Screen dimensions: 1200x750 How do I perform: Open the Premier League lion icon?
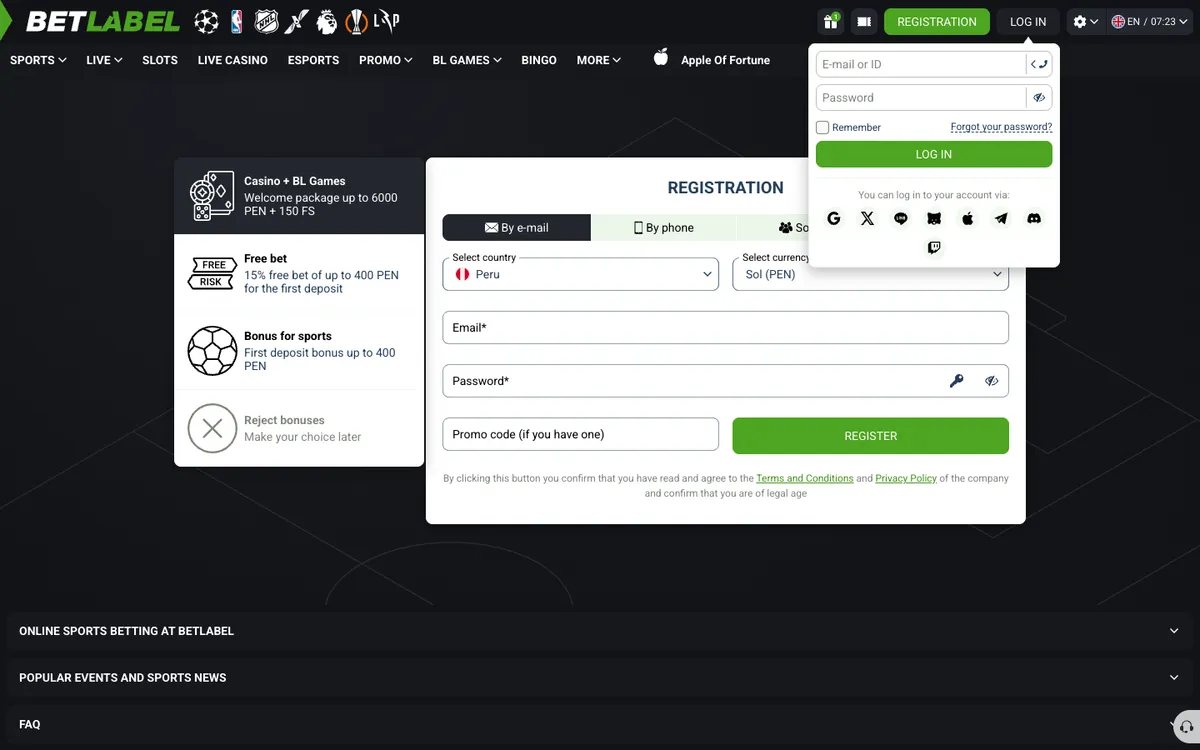pyautogui.click(x=327, y=21)
